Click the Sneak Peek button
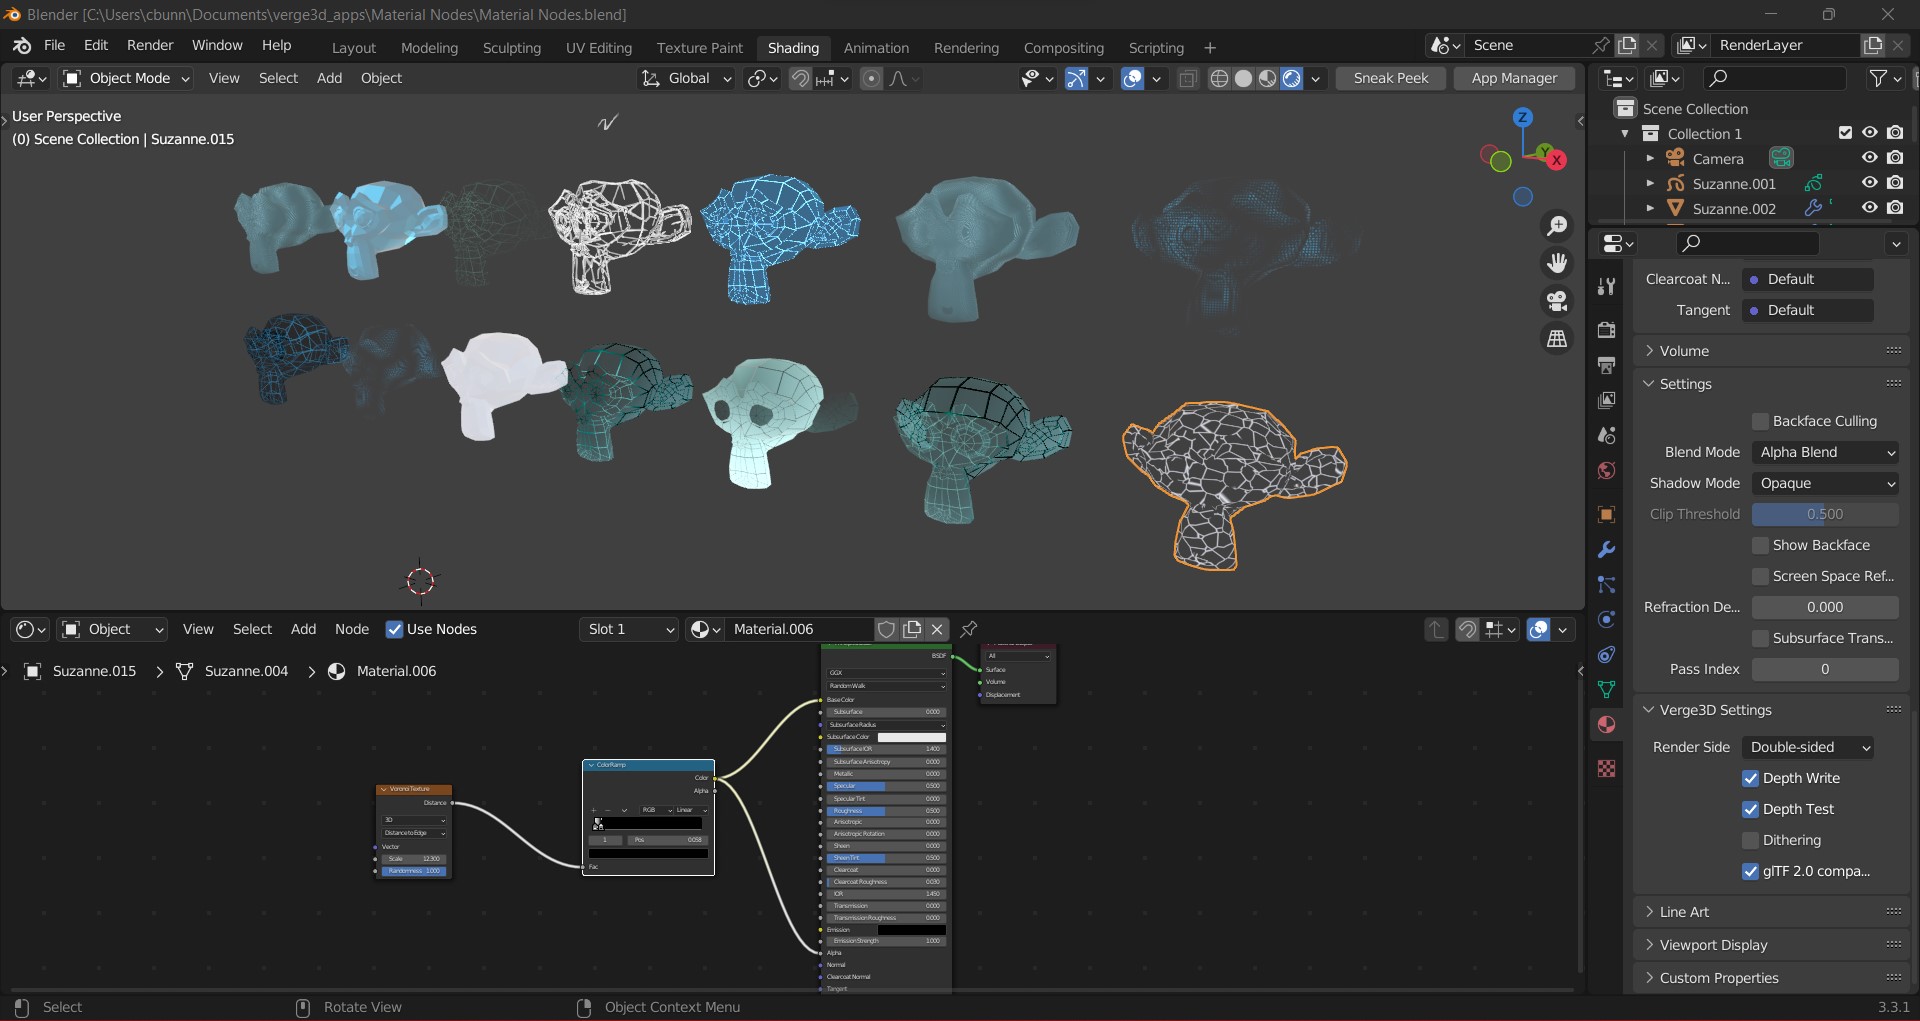This screenshot has width=1920, height=1021. [x=1391, y=78]
